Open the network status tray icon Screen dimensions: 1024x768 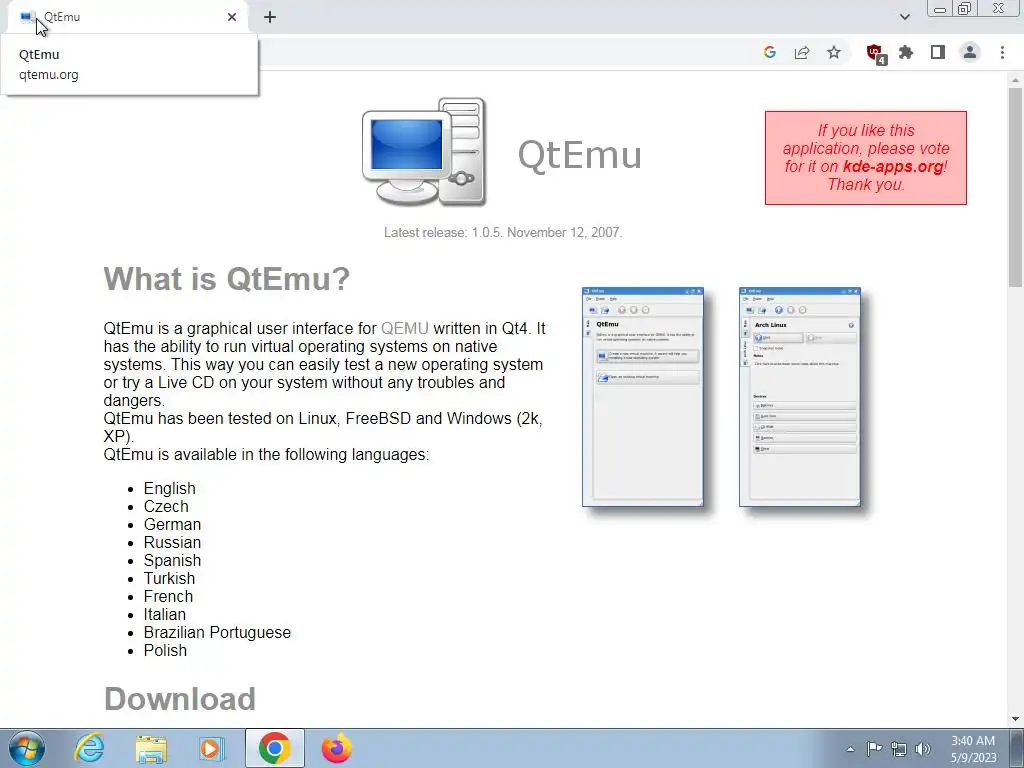(899, 749)
